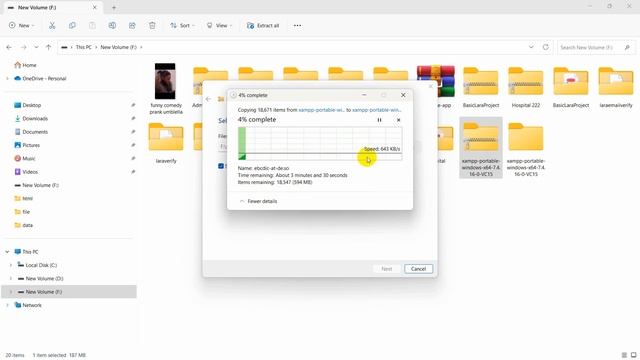Click Cancel in the Extract dialog
640x360 pixels.
418,269
